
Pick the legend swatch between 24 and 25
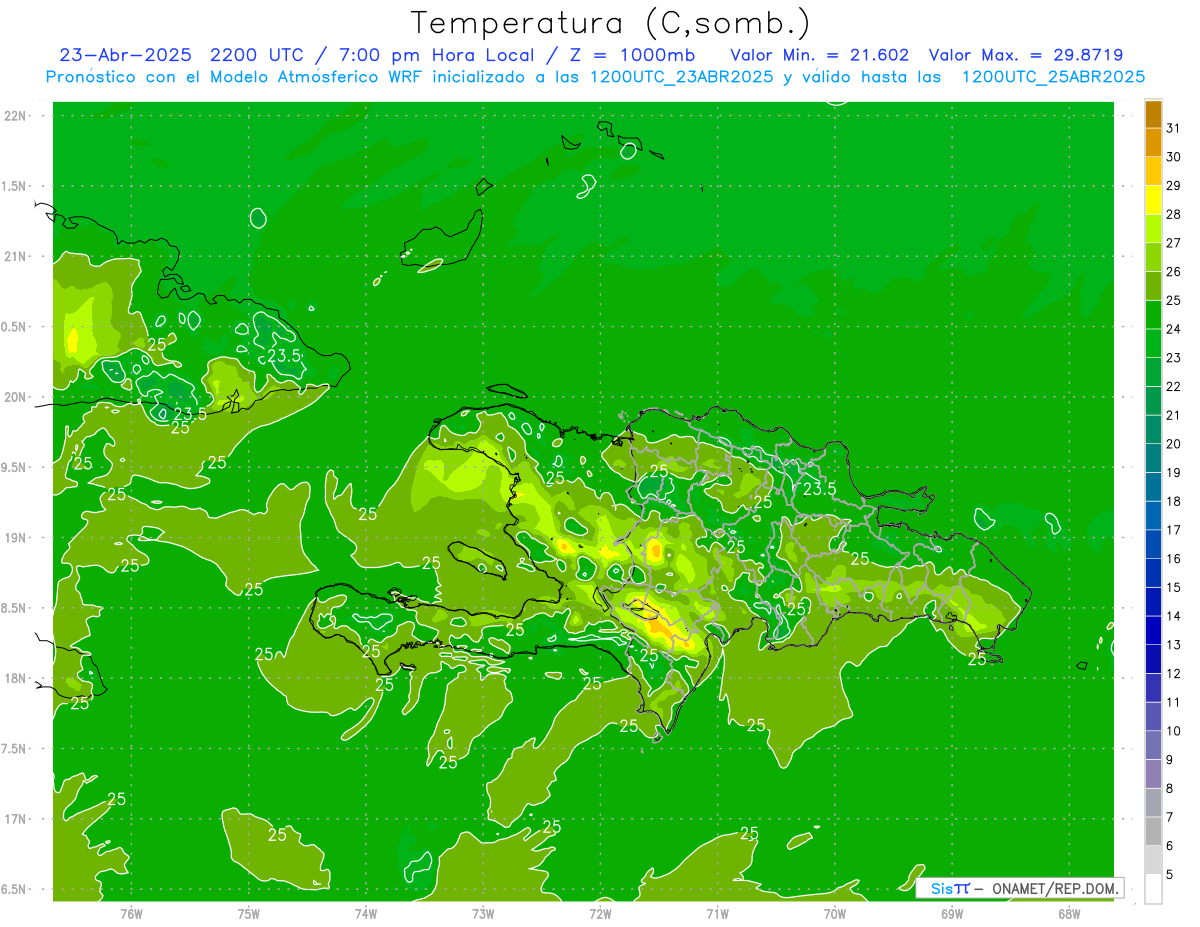(1153, 315)
